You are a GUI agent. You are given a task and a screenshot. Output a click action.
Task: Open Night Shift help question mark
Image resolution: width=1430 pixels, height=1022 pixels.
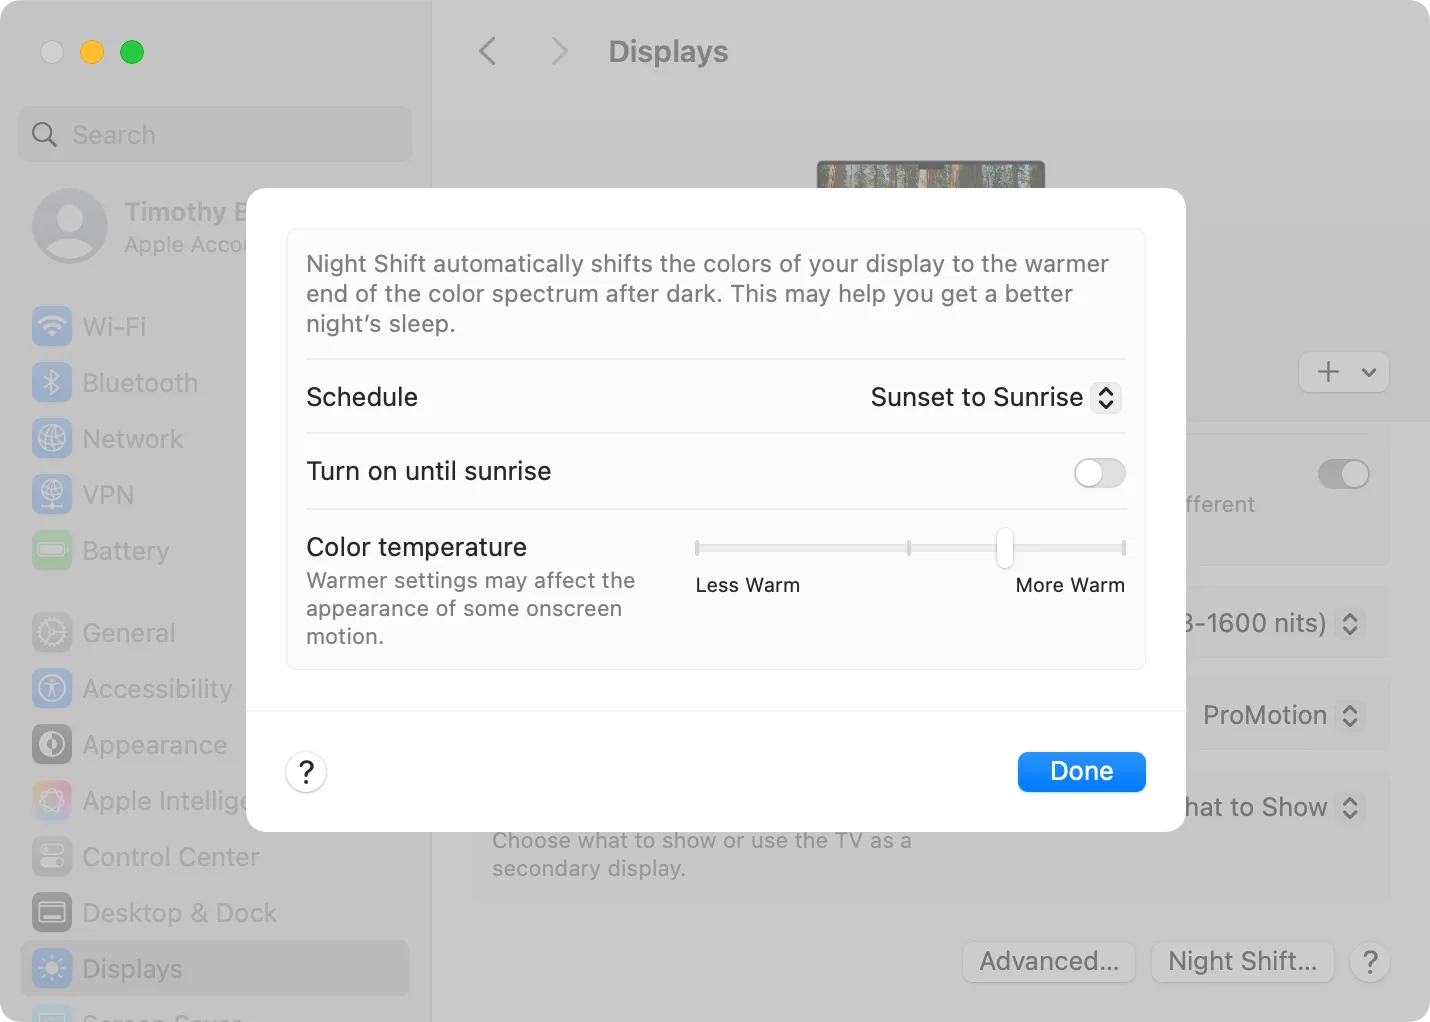(306, 772)
